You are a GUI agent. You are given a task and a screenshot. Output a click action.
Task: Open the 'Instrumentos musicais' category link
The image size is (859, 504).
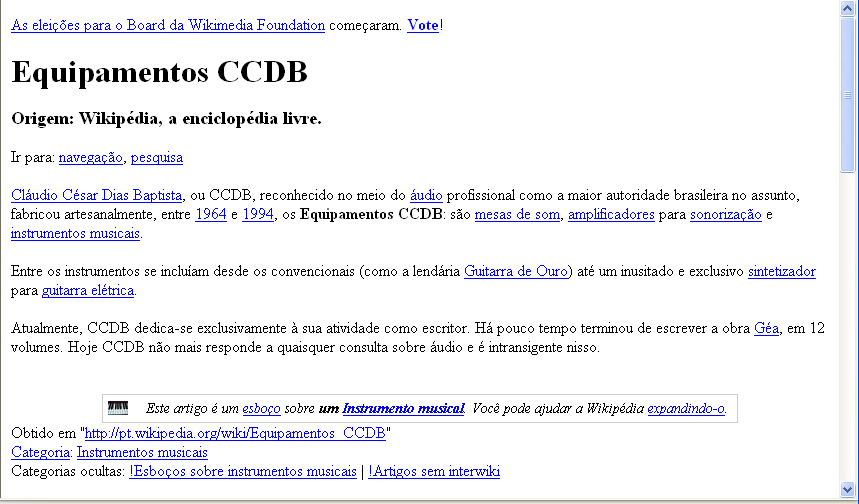156,452
